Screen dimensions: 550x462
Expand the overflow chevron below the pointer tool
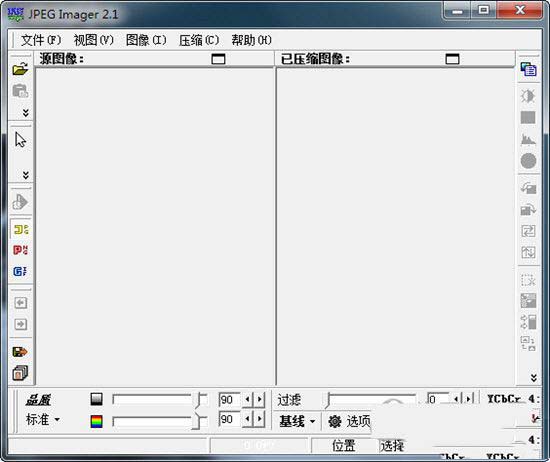[26, 175]
